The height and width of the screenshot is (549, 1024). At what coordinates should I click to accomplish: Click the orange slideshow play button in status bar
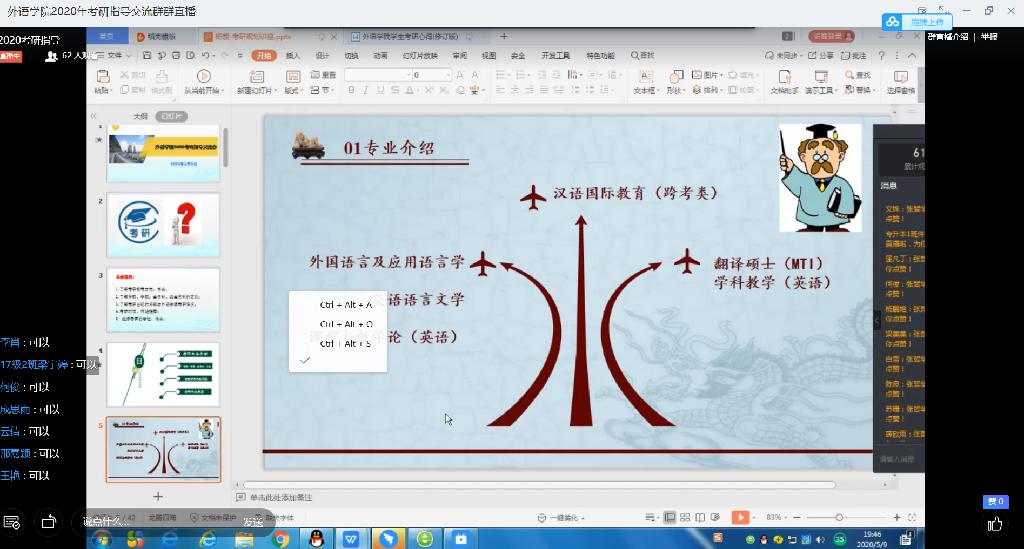740,517
